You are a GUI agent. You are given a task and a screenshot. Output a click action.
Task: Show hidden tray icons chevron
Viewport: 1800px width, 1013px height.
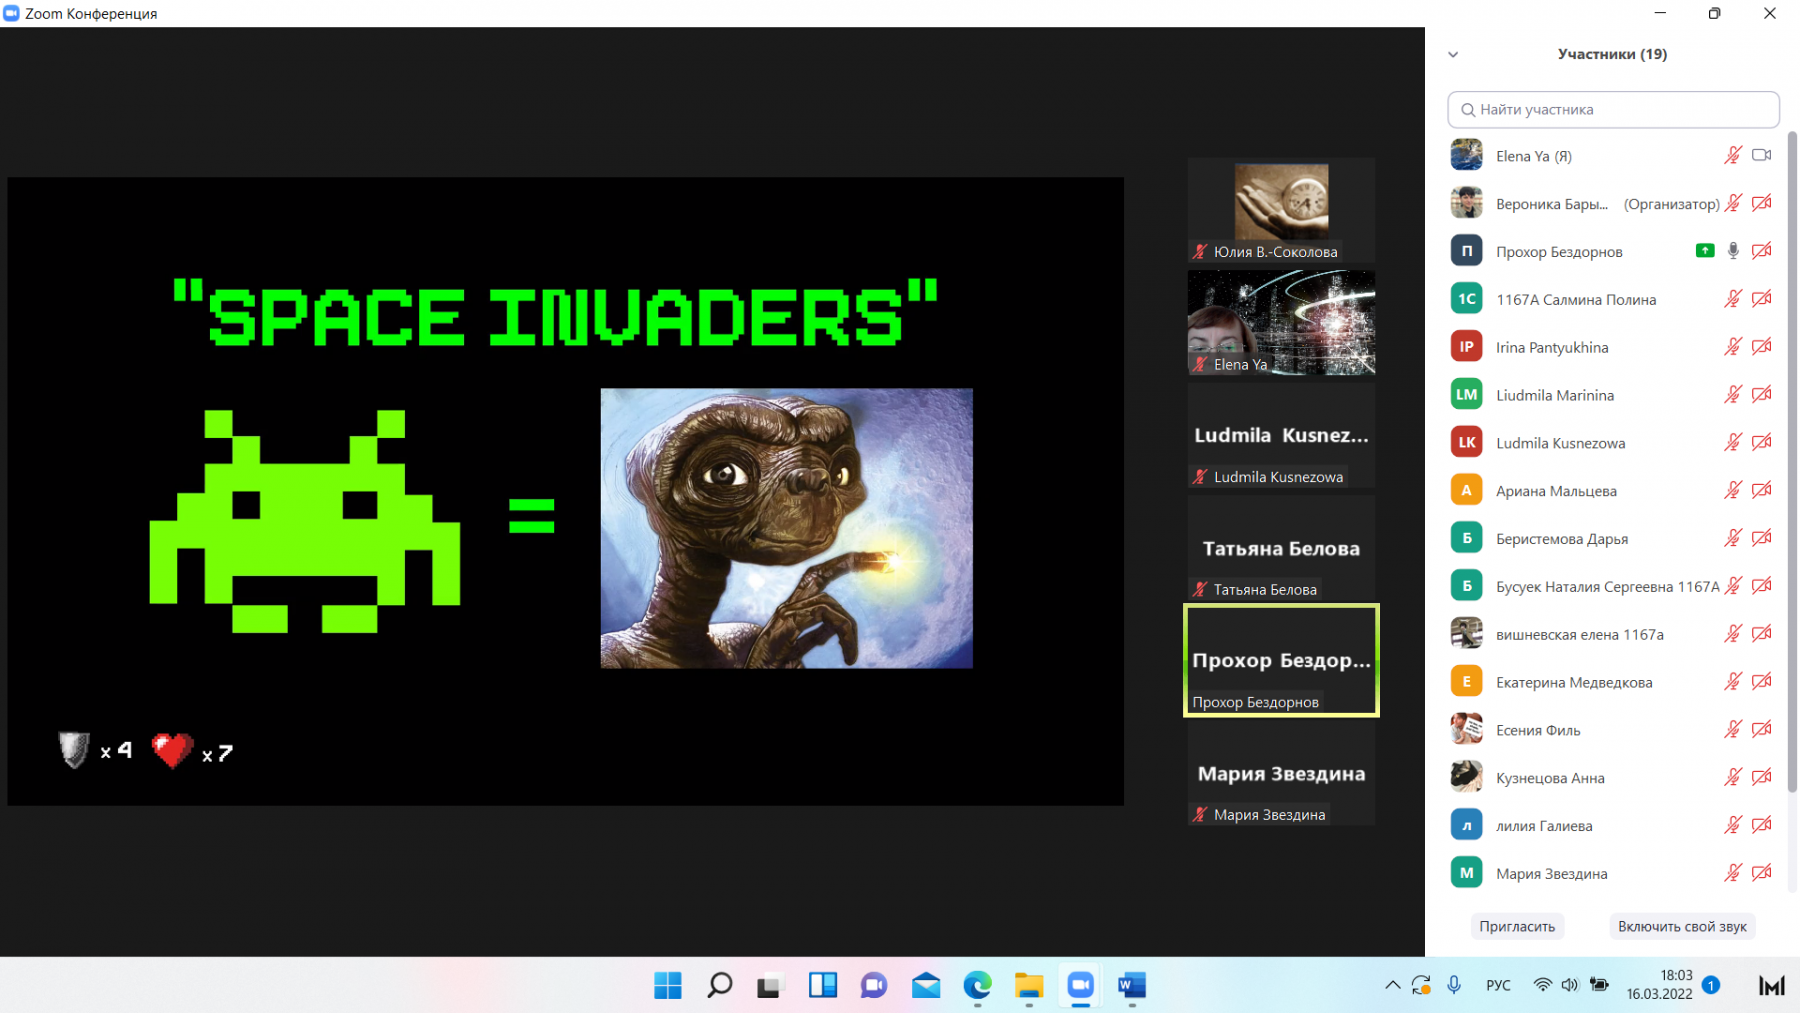pos(1392,985)
